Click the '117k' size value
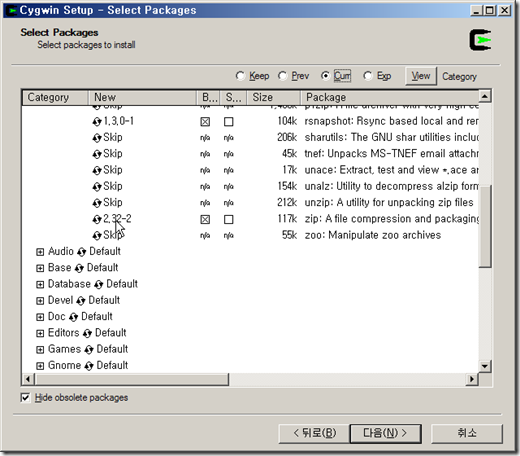The image size is (520, 456). 287,219
